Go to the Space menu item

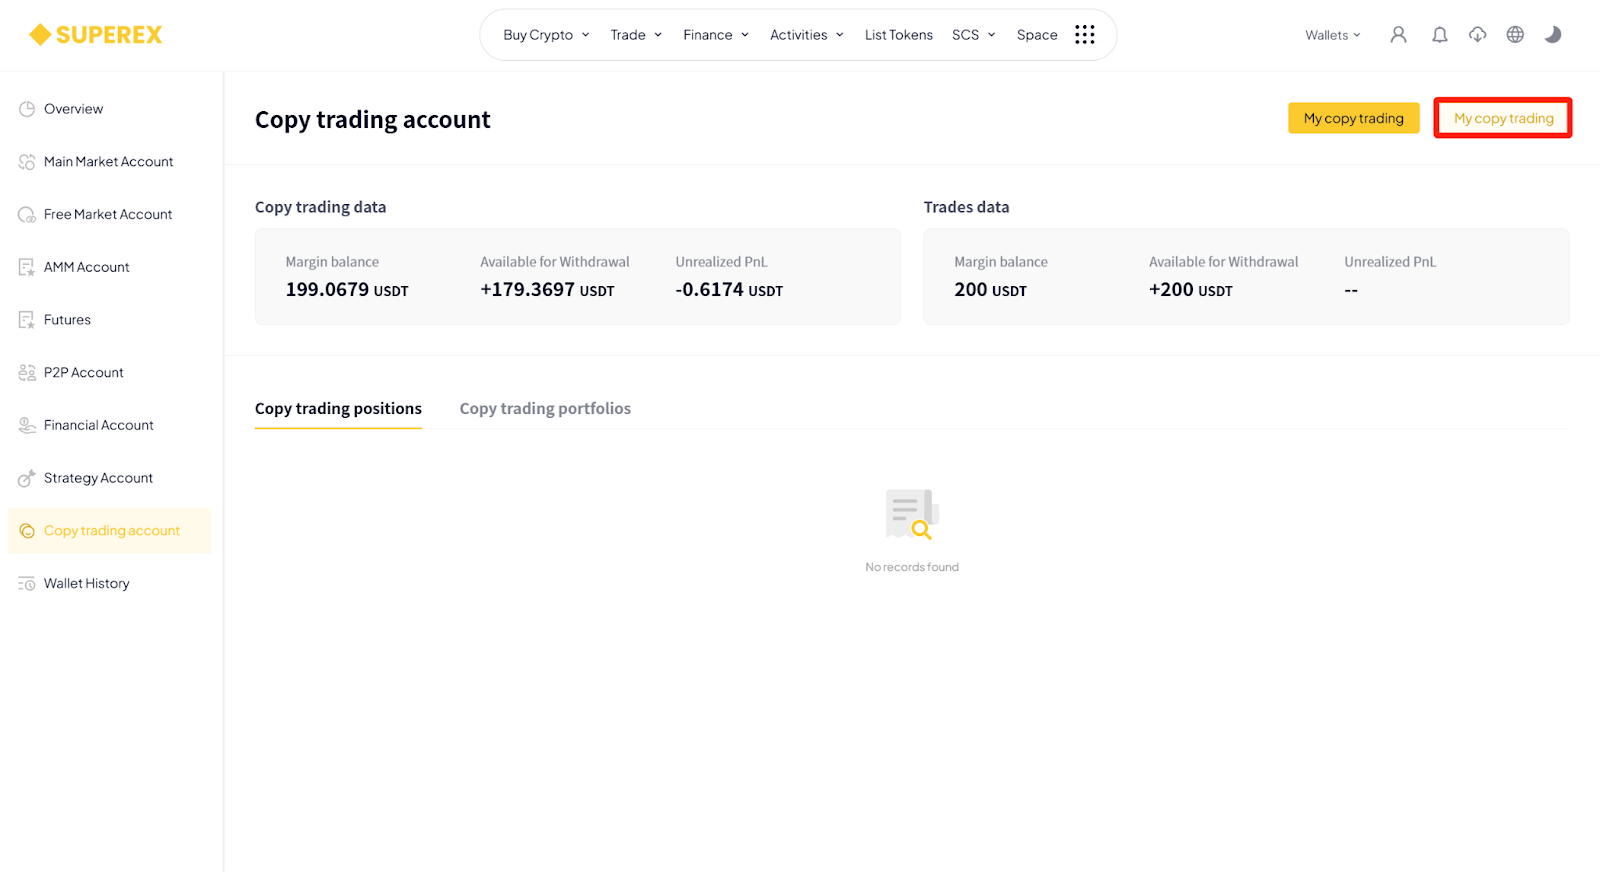(x=1037, y=35)
